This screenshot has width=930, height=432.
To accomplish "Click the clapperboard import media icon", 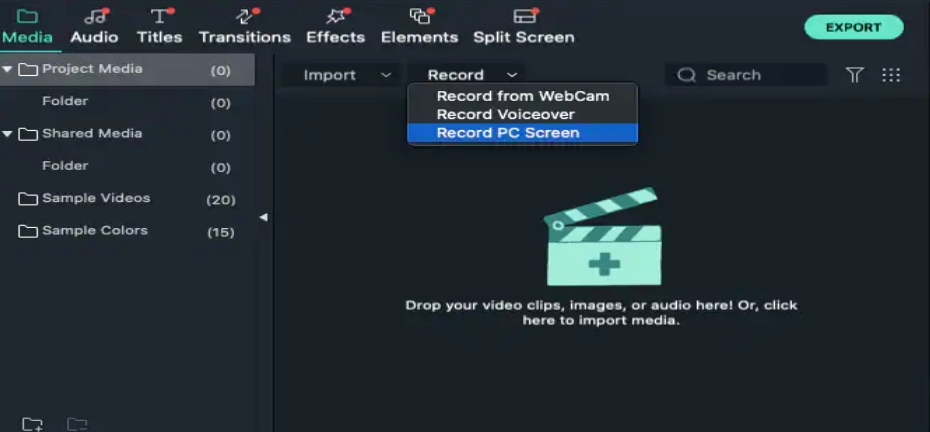I will coord(602,237).
